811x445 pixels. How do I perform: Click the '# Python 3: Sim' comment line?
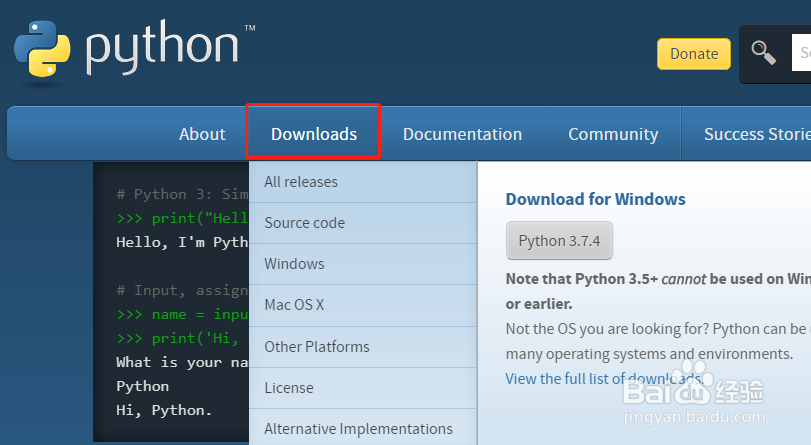tap(182, 194)
